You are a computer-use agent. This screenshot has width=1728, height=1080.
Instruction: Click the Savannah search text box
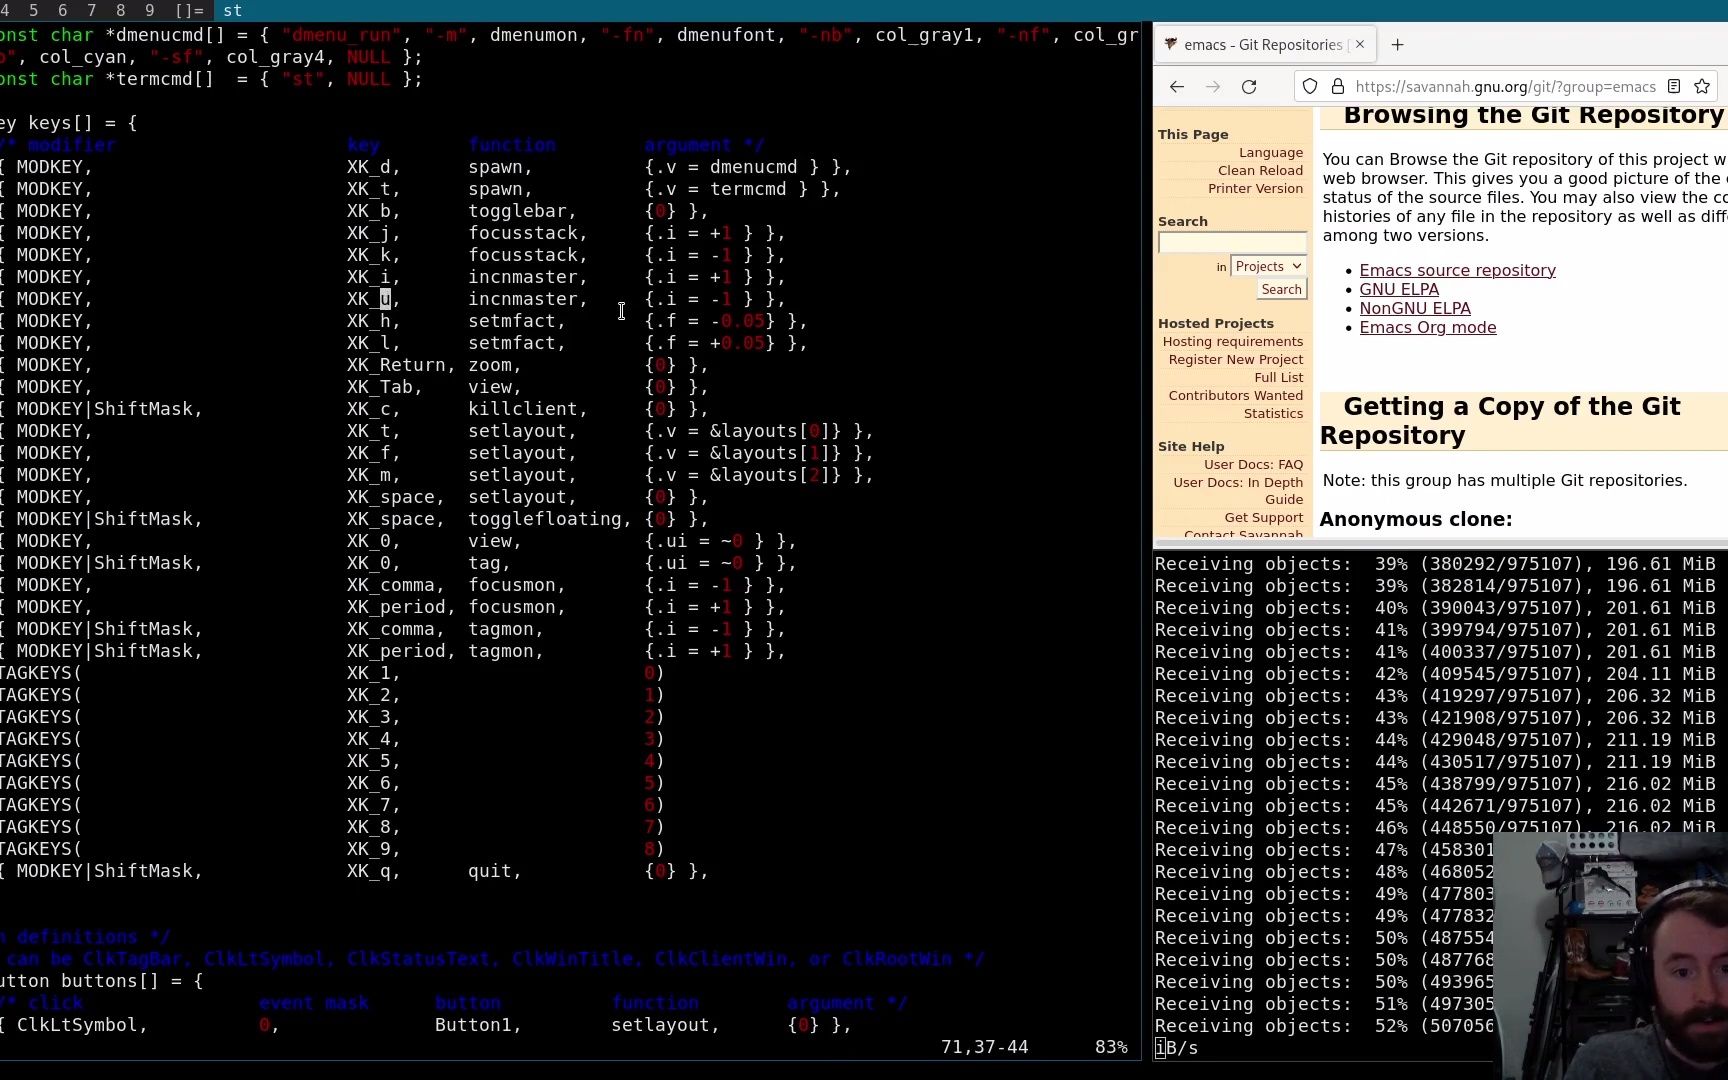pos(1232,243)
